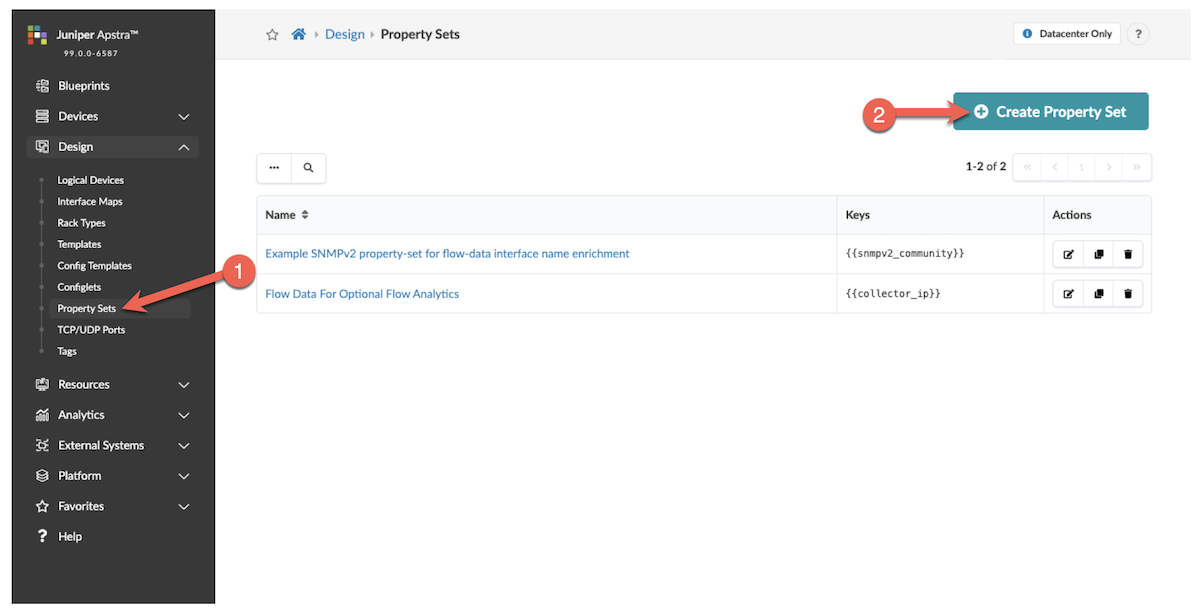Open help via top-right question button
The width and height of the screenshot is (1200, 612).
1138,34
